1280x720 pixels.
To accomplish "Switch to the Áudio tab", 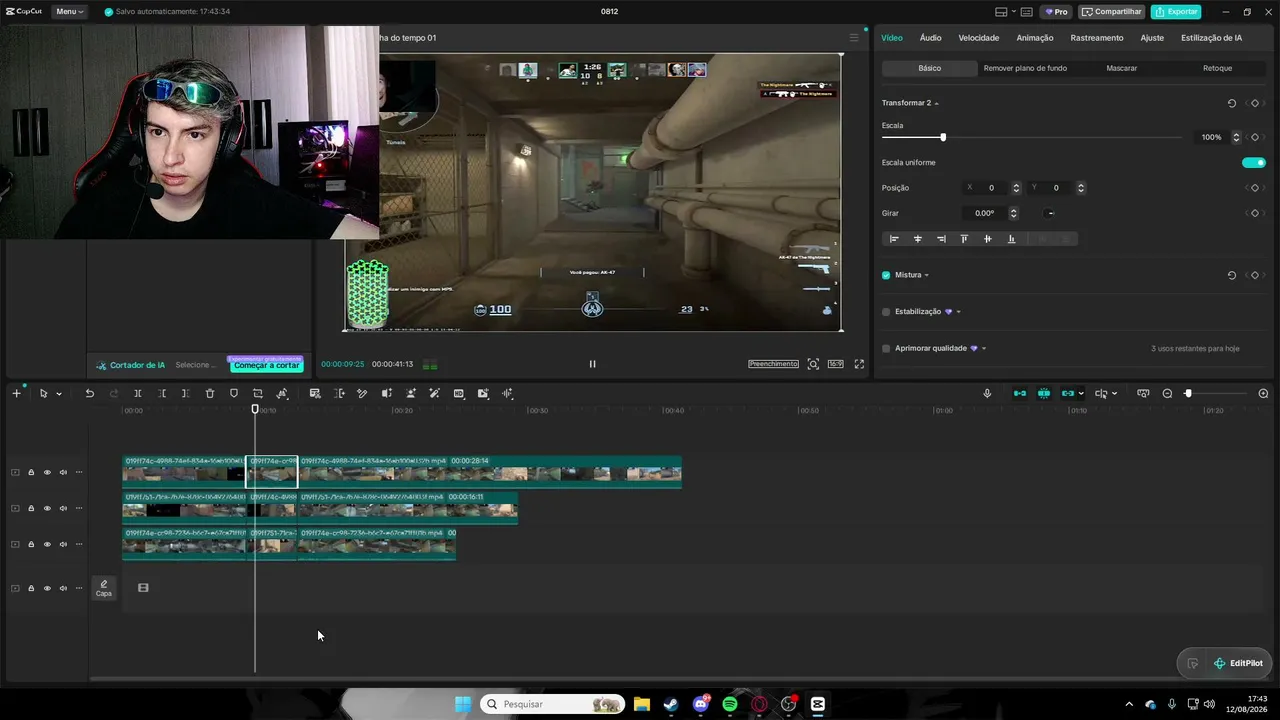I will pos(930,38).
